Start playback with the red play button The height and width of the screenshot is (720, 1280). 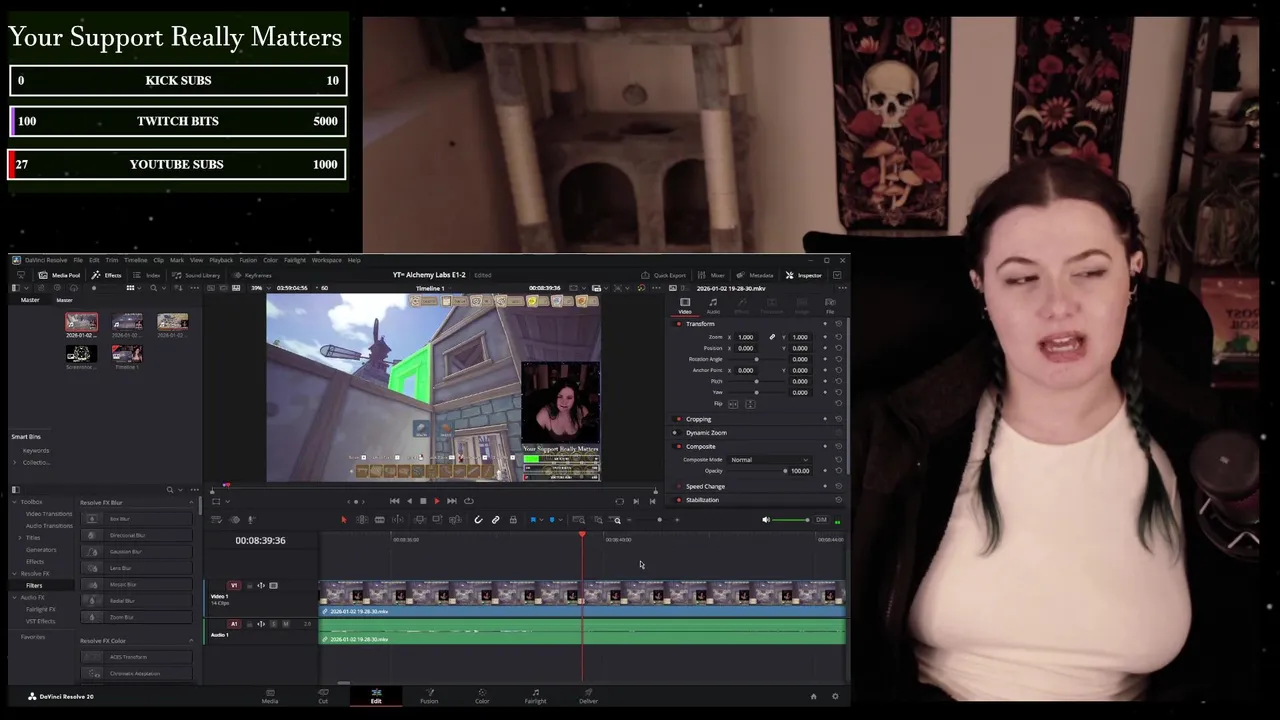(437, 501)
